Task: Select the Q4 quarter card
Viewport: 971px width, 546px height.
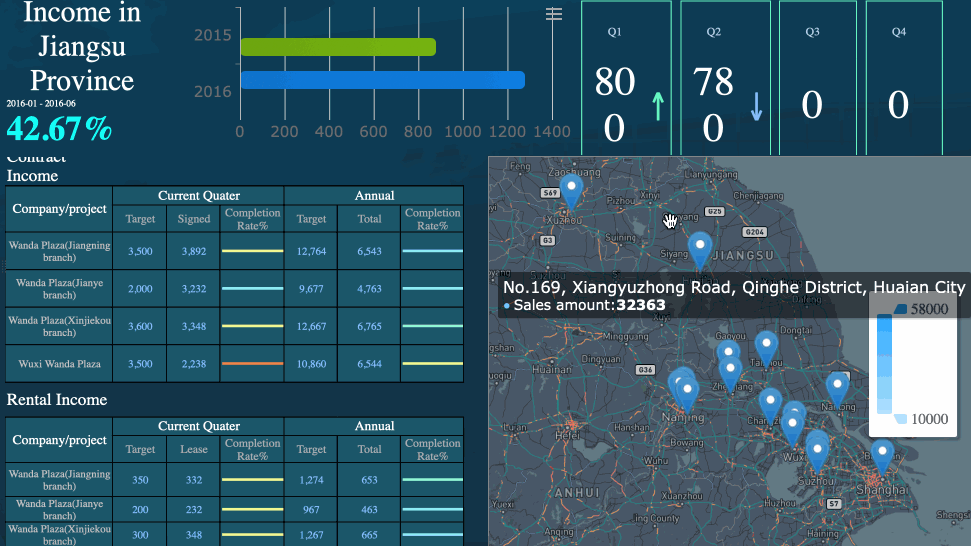Action: (x=904, y=77)
